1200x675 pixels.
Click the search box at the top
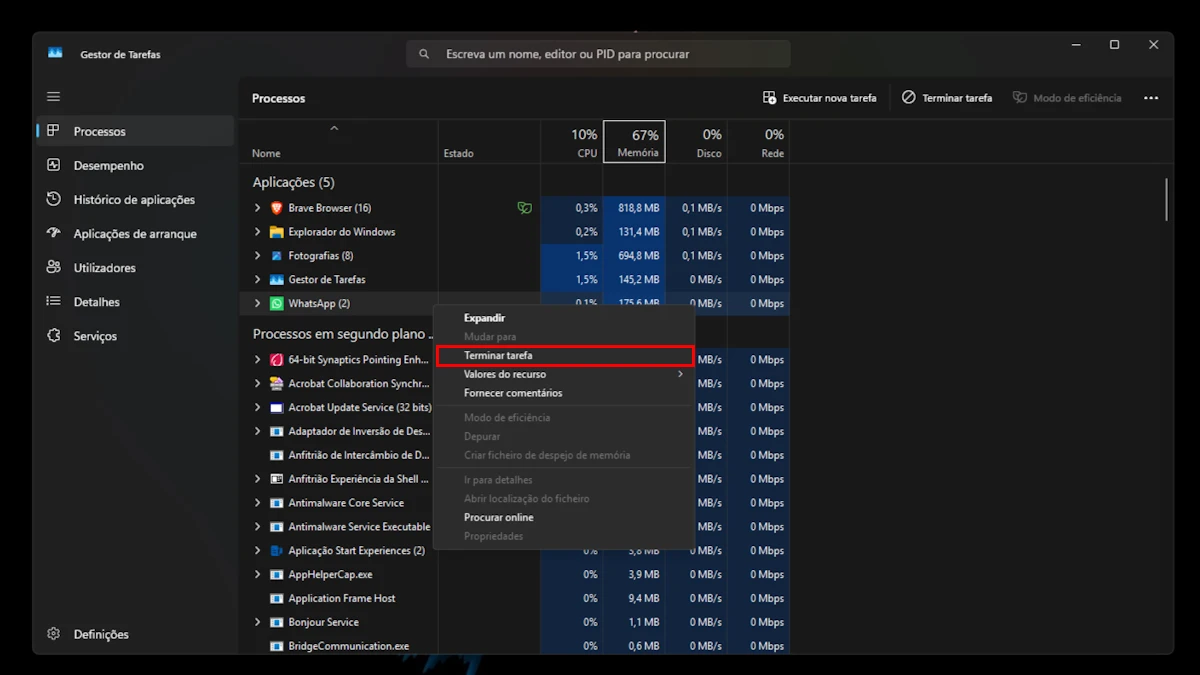coord(598,54)
